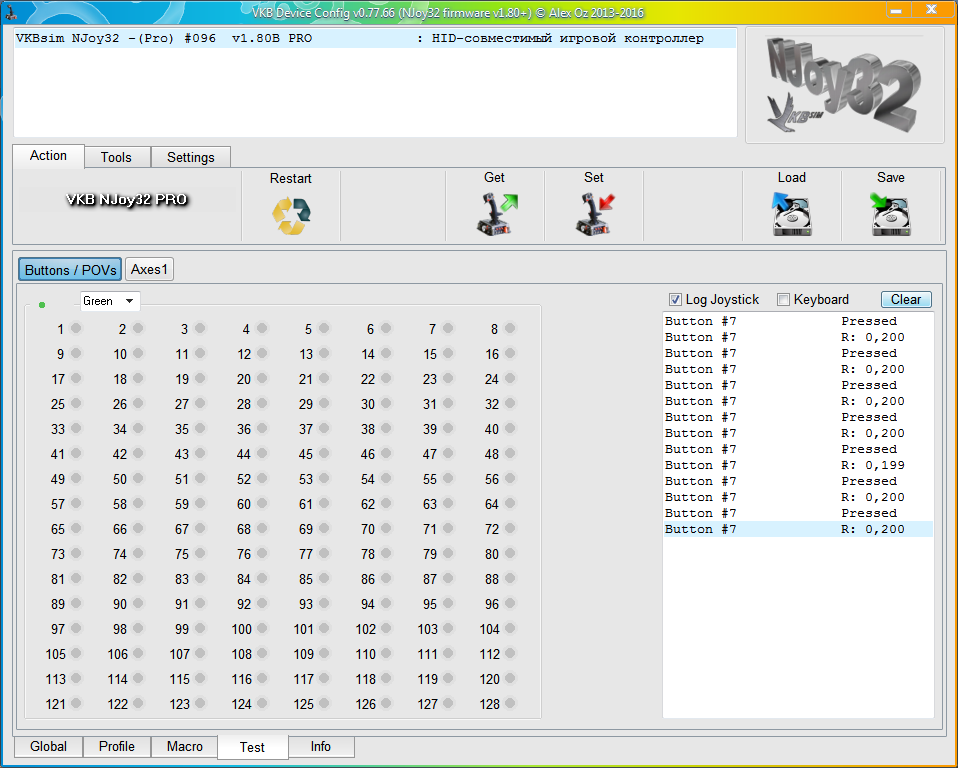Click button 72 indicator light
Screen dimensions: 958x768
tap(510, 528)
